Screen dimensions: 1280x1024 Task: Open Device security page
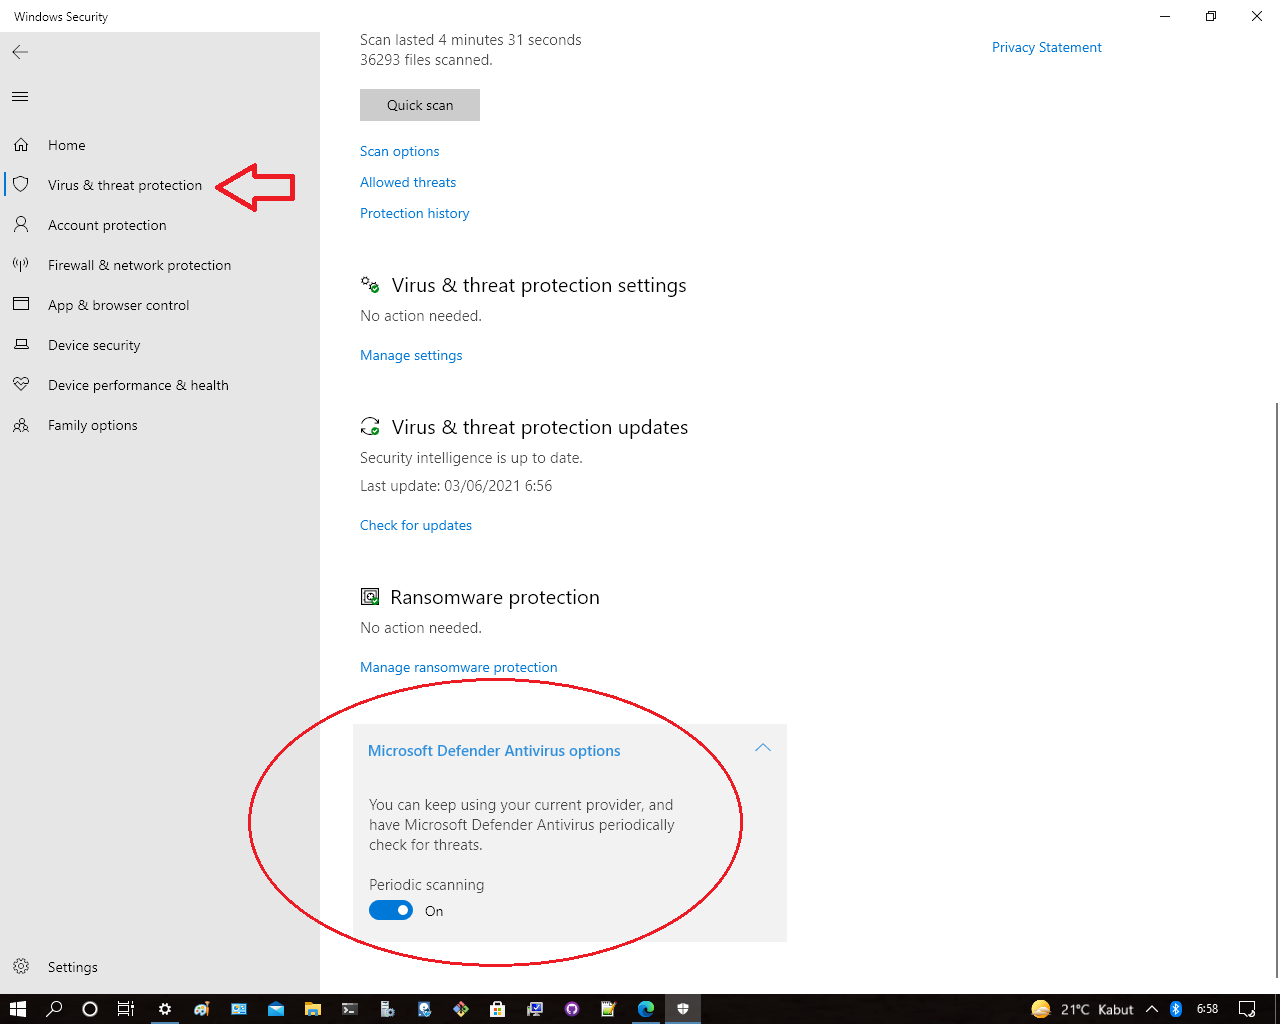[160, 345]
